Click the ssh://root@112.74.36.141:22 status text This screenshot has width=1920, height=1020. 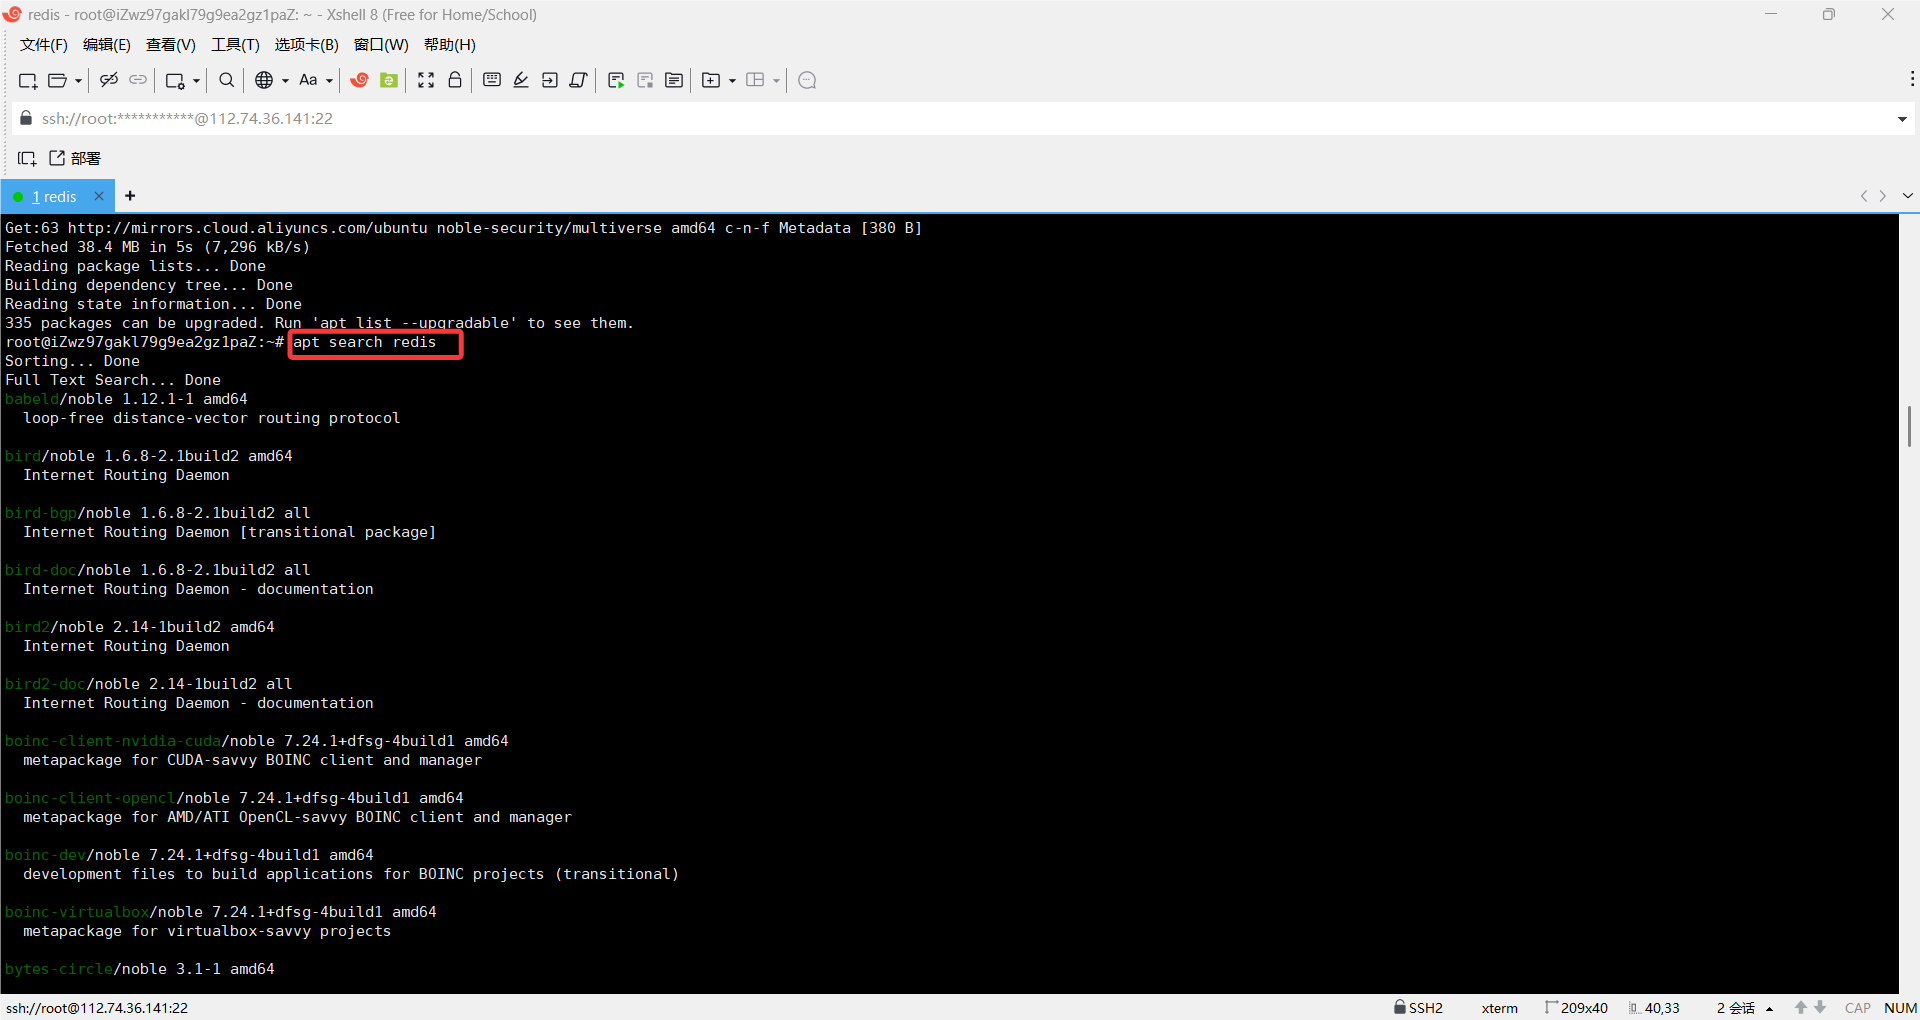click(97, 1008)
